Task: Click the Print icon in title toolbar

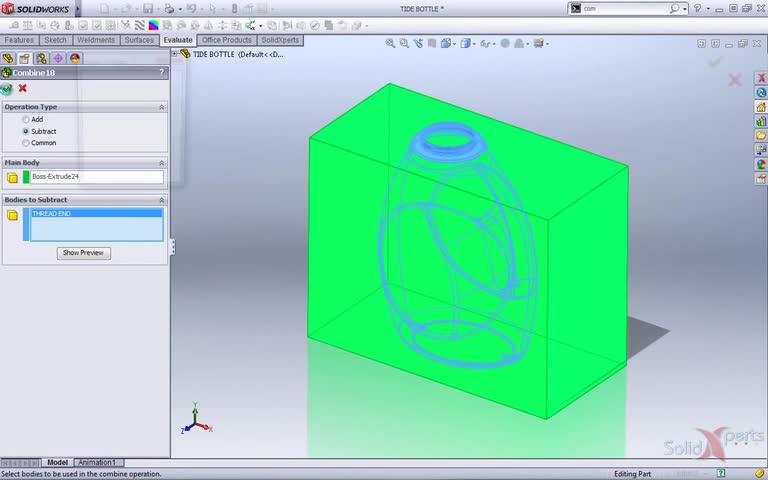Action: (x=169, y=8)
